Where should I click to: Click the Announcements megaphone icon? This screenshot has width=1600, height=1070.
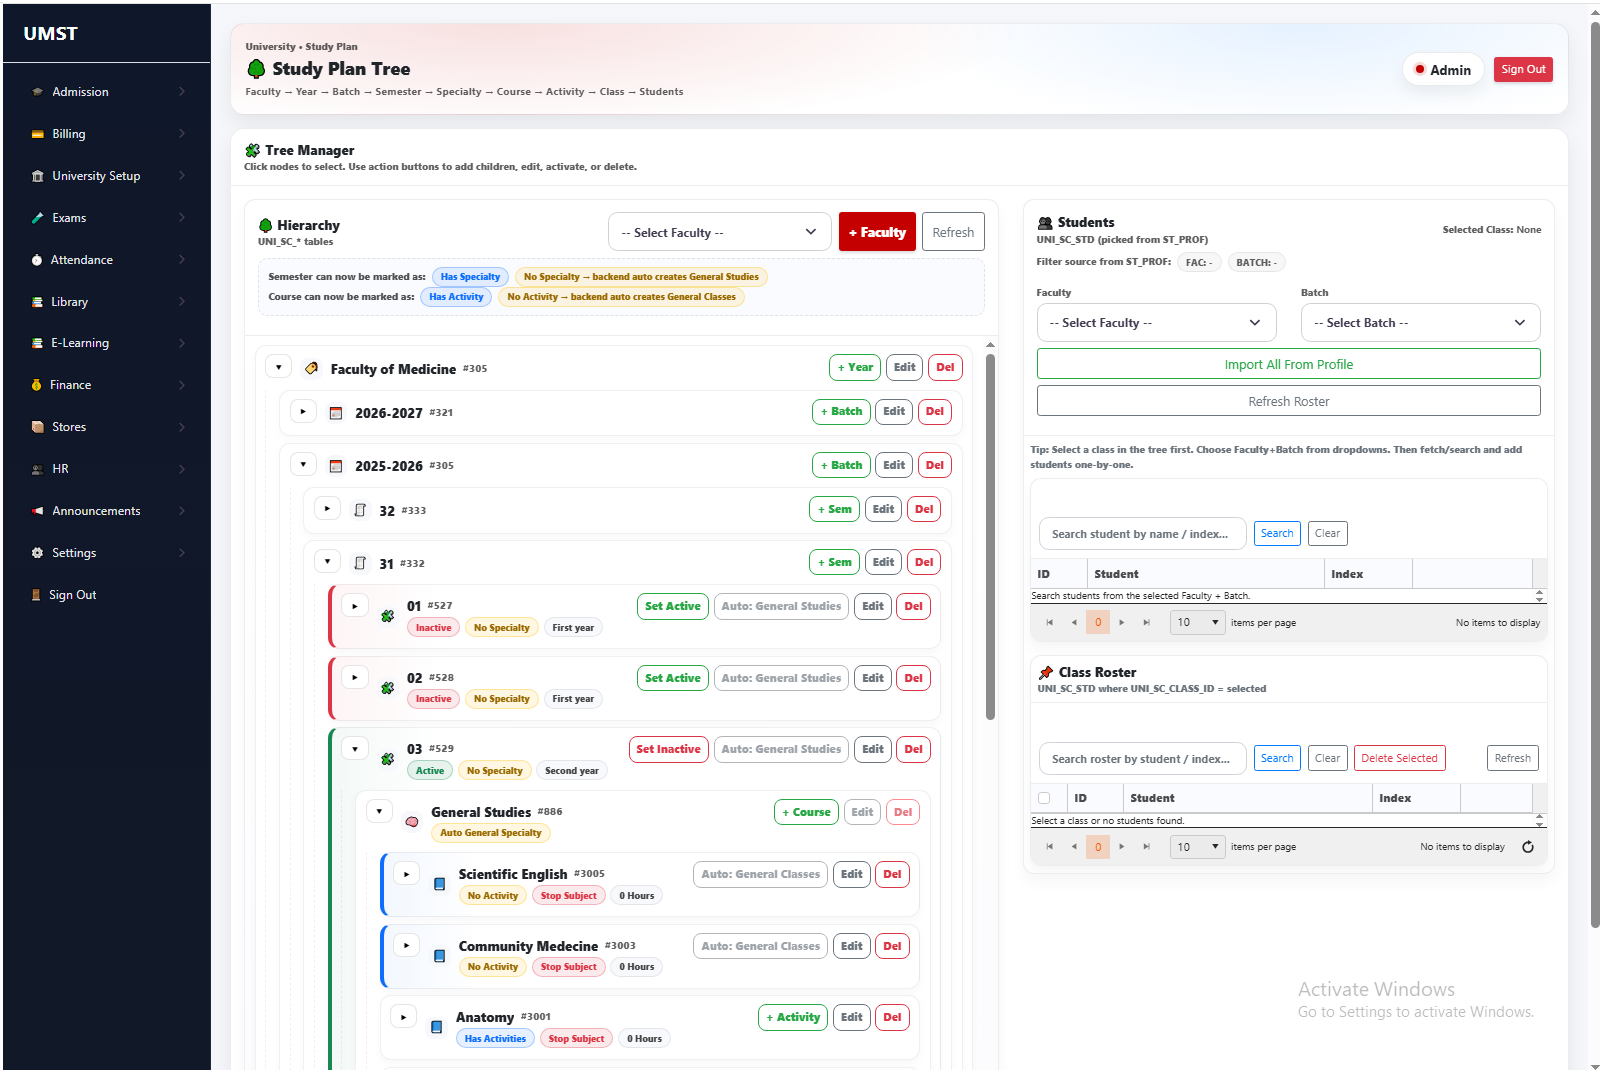[x=37, y=511]
